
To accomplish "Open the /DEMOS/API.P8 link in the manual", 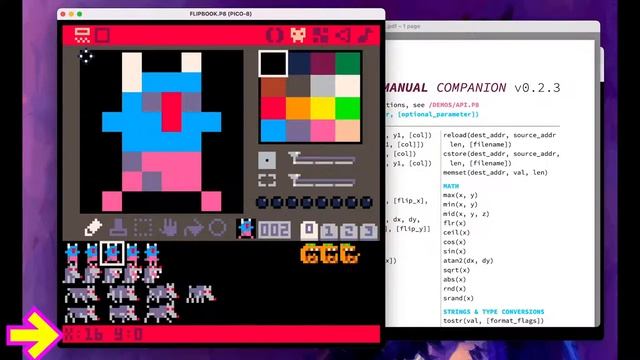I will tap(454, 105).
